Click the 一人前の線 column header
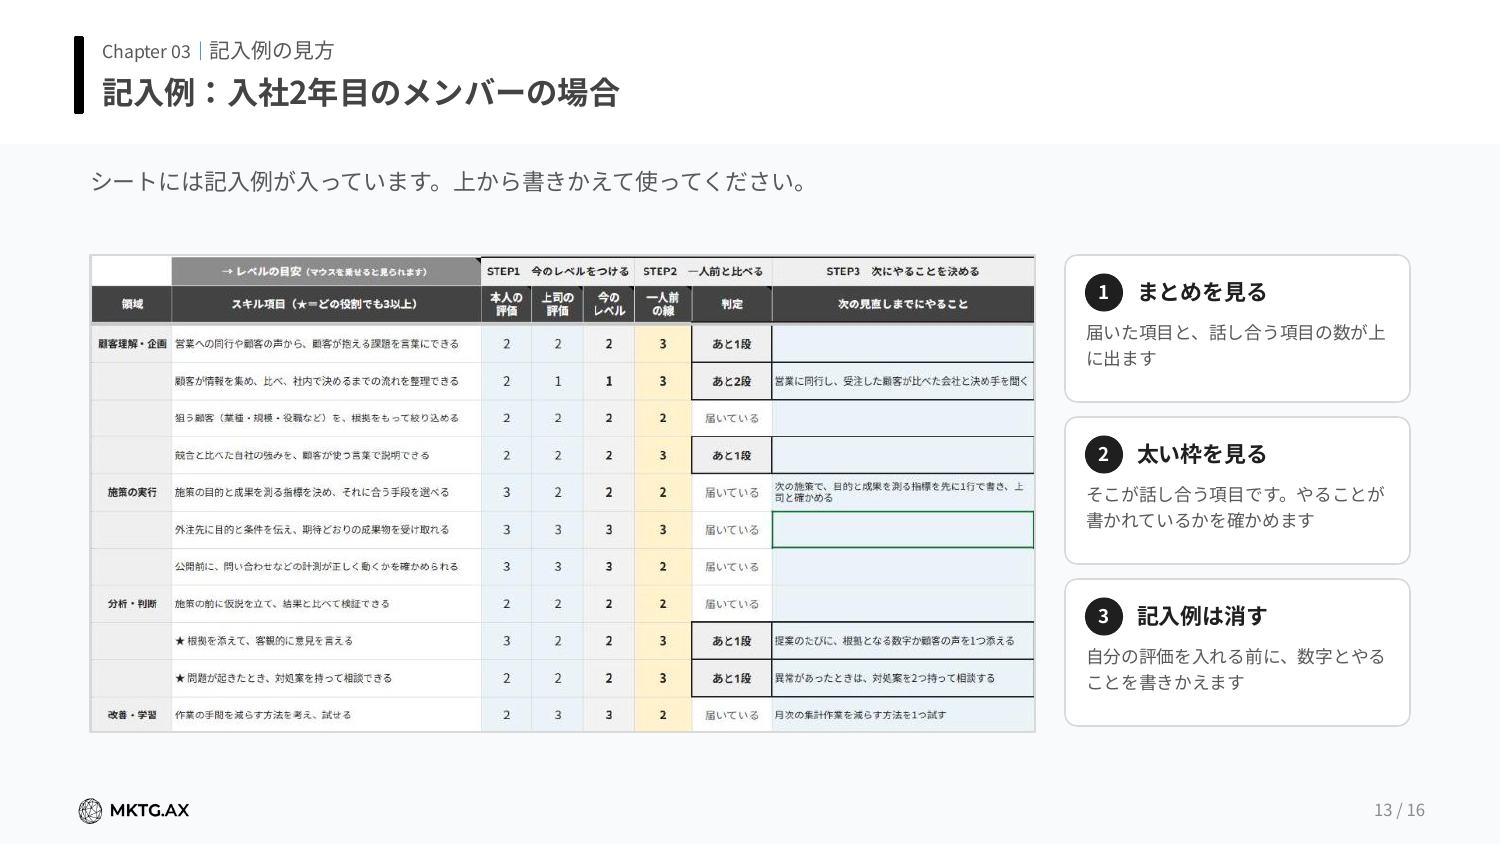Viewport: 1500px width, 844px height. pyautogui.click(x=663, y=304)
